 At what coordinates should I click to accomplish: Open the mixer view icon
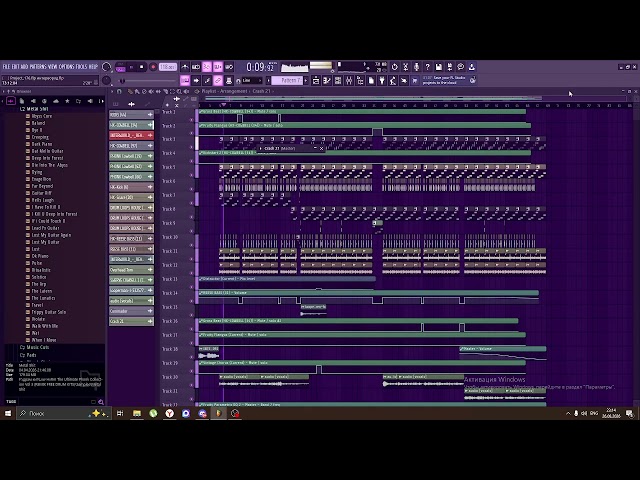(x=349, y=80)
